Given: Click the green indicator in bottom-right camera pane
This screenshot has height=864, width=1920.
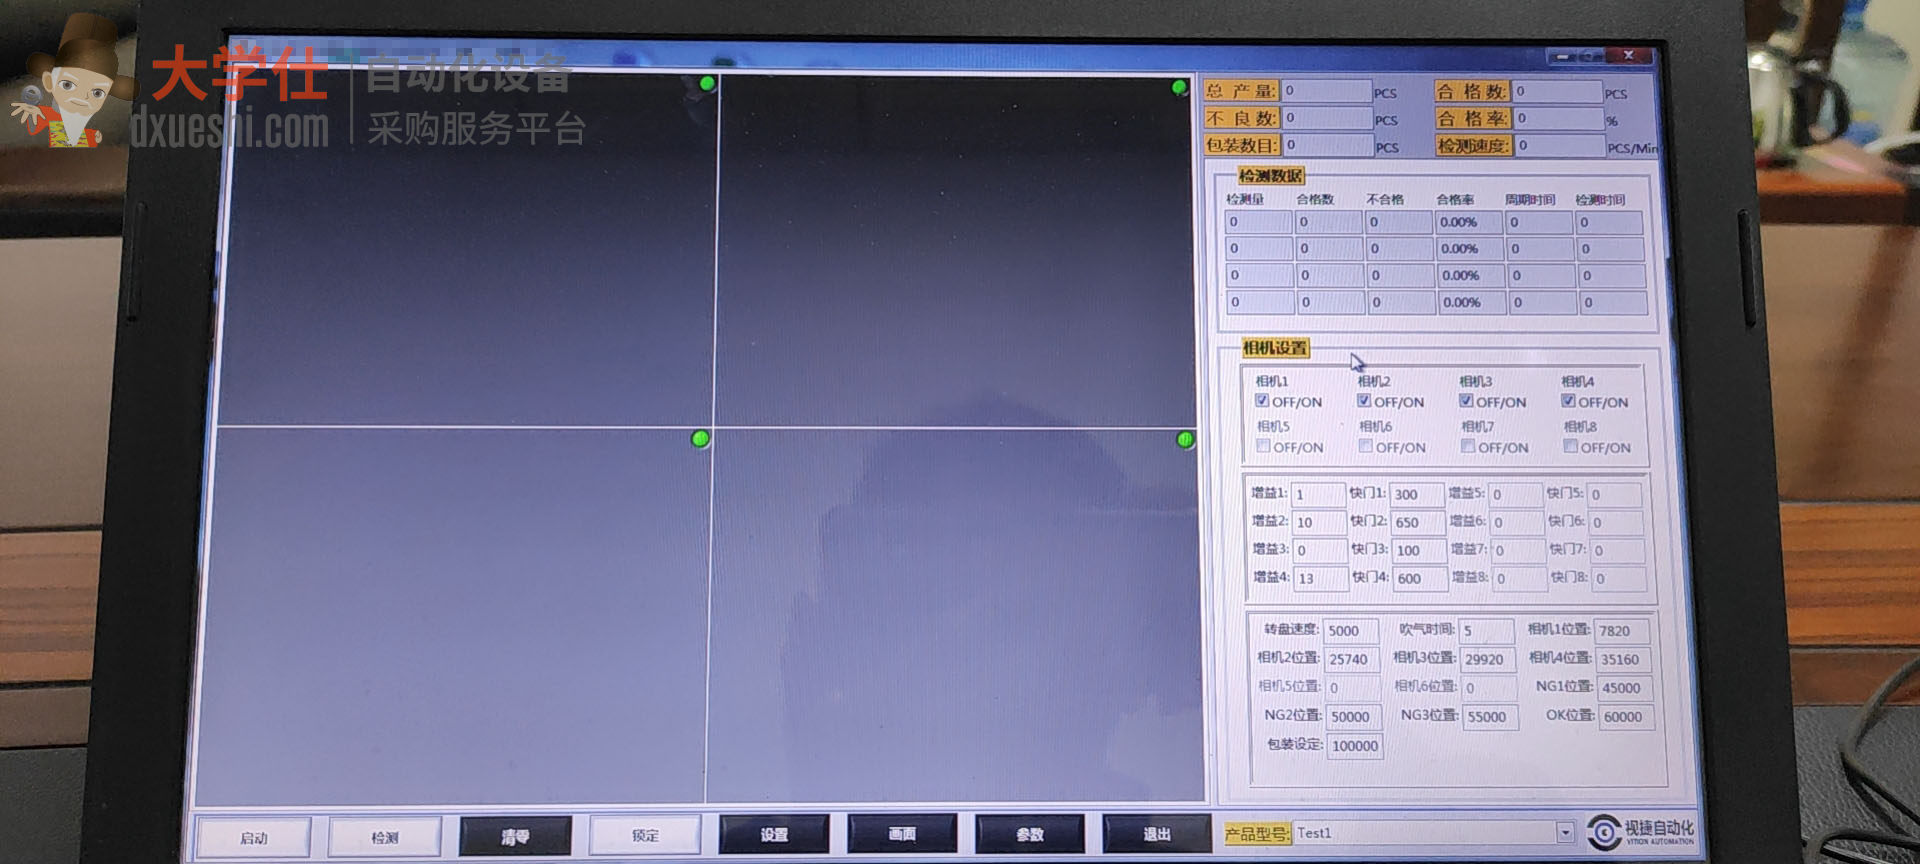Looking at the screenshot, I should click(1185, 439).
